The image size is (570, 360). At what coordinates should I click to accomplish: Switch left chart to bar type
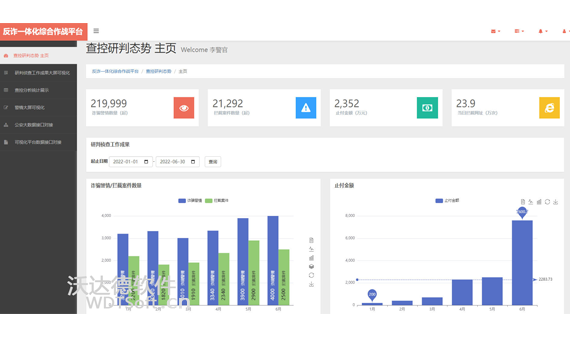pos(311,258)
